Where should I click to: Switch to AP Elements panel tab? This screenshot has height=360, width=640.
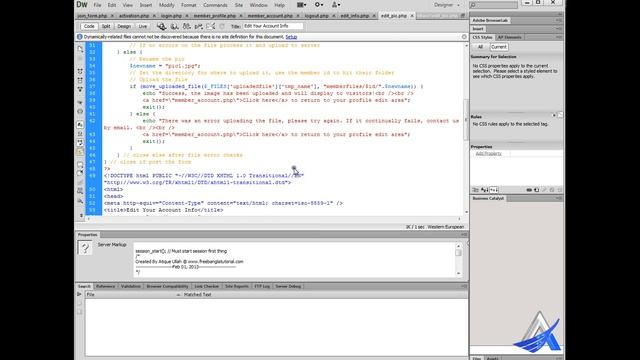[x=509, y=37]
